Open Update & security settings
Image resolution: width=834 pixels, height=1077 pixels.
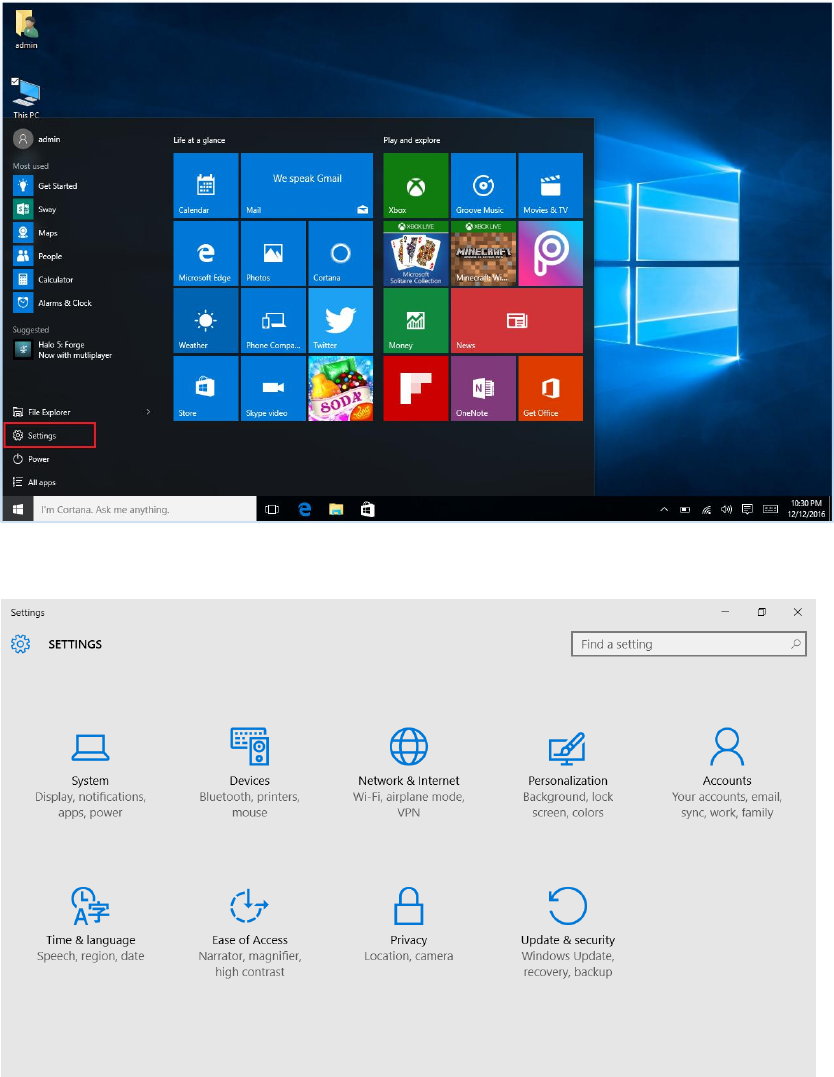[x=567, y=933]
